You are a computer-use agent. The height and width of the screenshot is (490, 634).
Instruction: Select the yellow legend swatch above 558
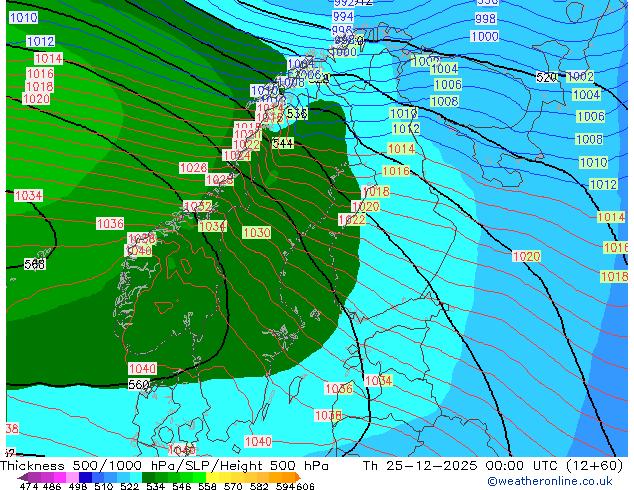click(213, 477)
